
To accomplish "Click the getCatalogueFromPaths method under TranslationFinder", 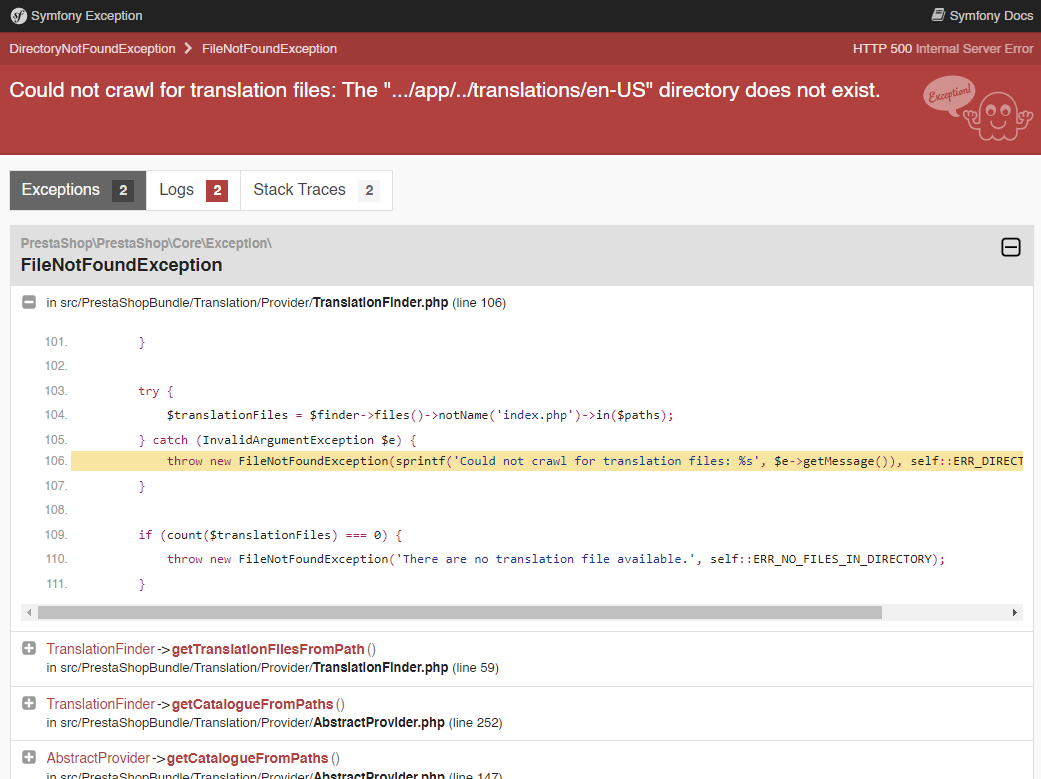I will [x=252, y=704].
